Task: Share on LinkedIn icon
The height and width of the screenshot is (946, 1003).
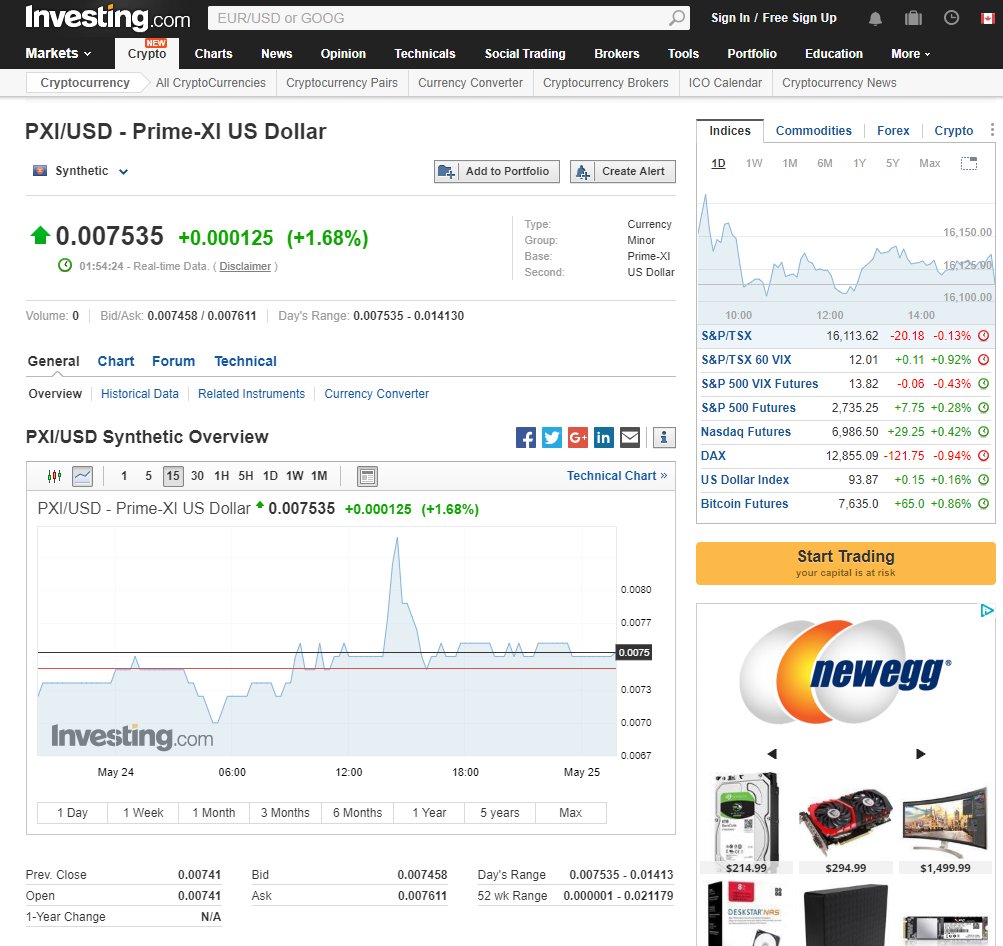Action: pos(603,438)
